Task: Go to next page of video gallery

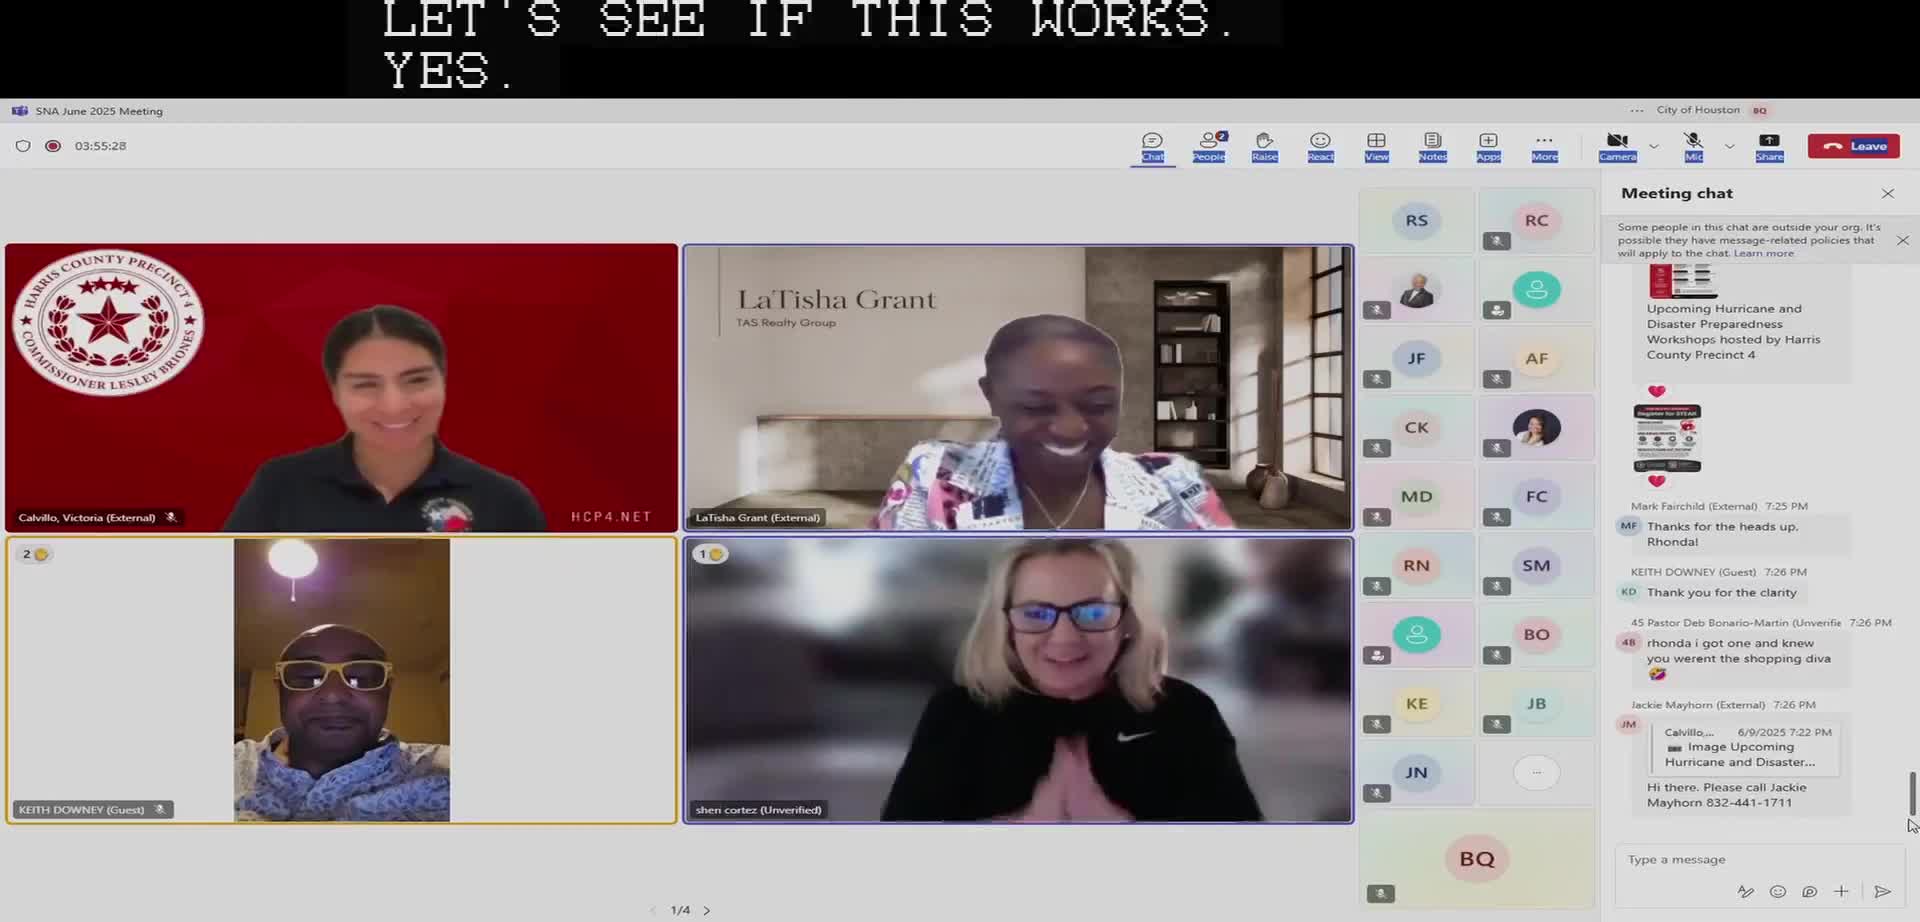Action: [x=707, y=910]
